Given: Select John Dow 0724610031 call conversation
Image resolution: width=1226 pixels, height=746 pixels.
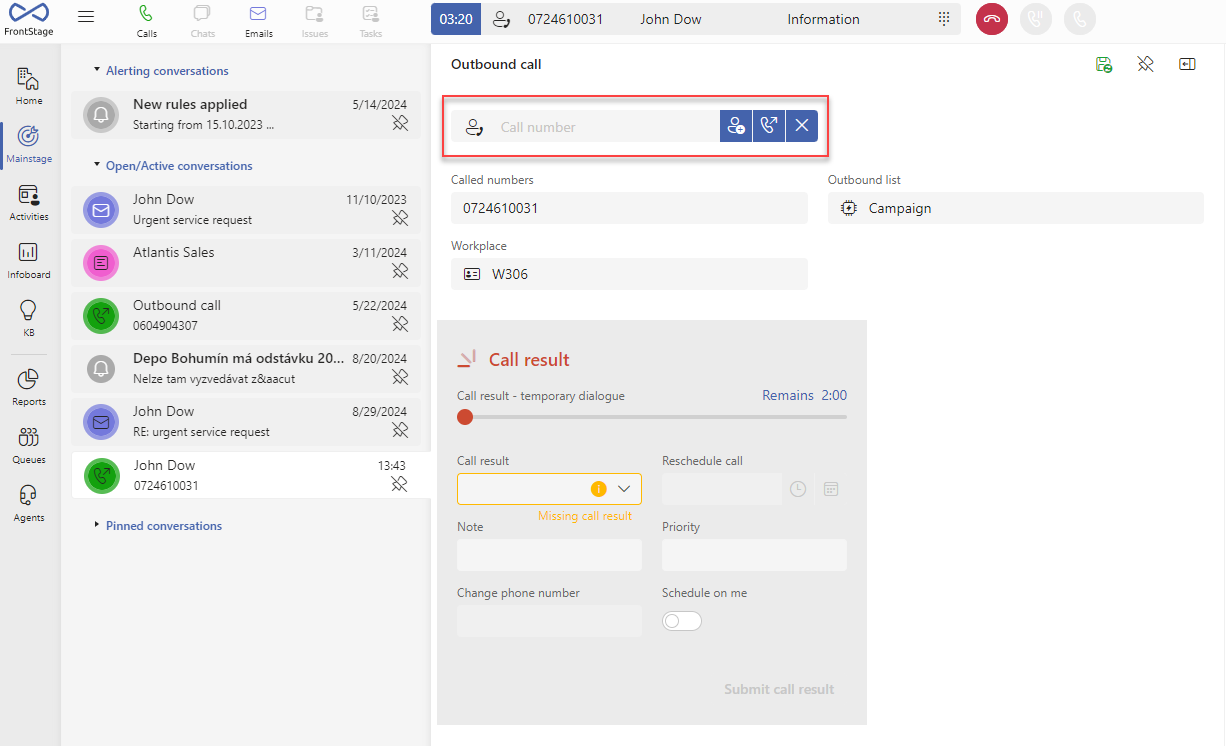Looking at the screenshot, I should (x=251, y=475).
